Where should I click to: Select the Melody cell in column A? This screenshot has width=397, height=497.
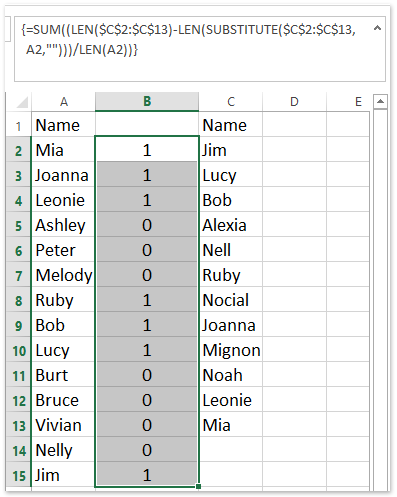(63, 275)
